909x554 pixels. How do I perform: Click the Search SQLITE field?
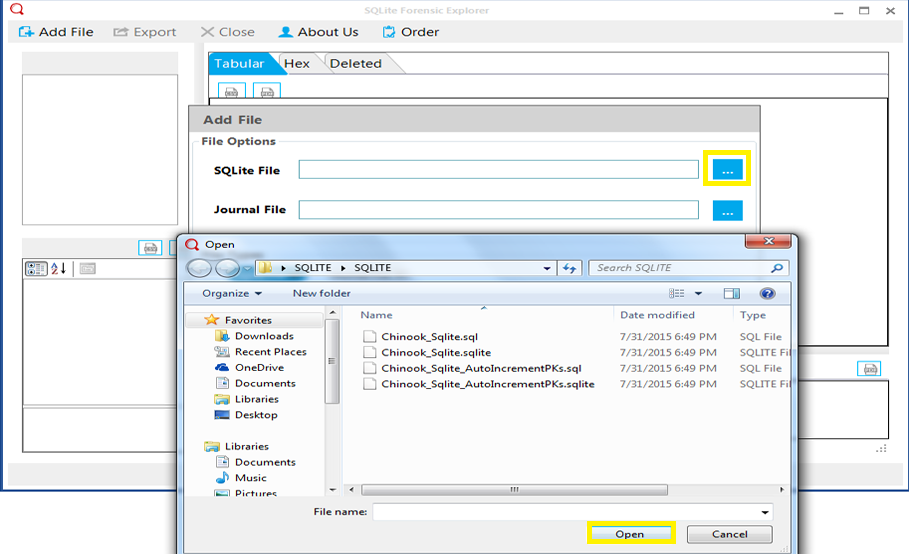[681, 268]
